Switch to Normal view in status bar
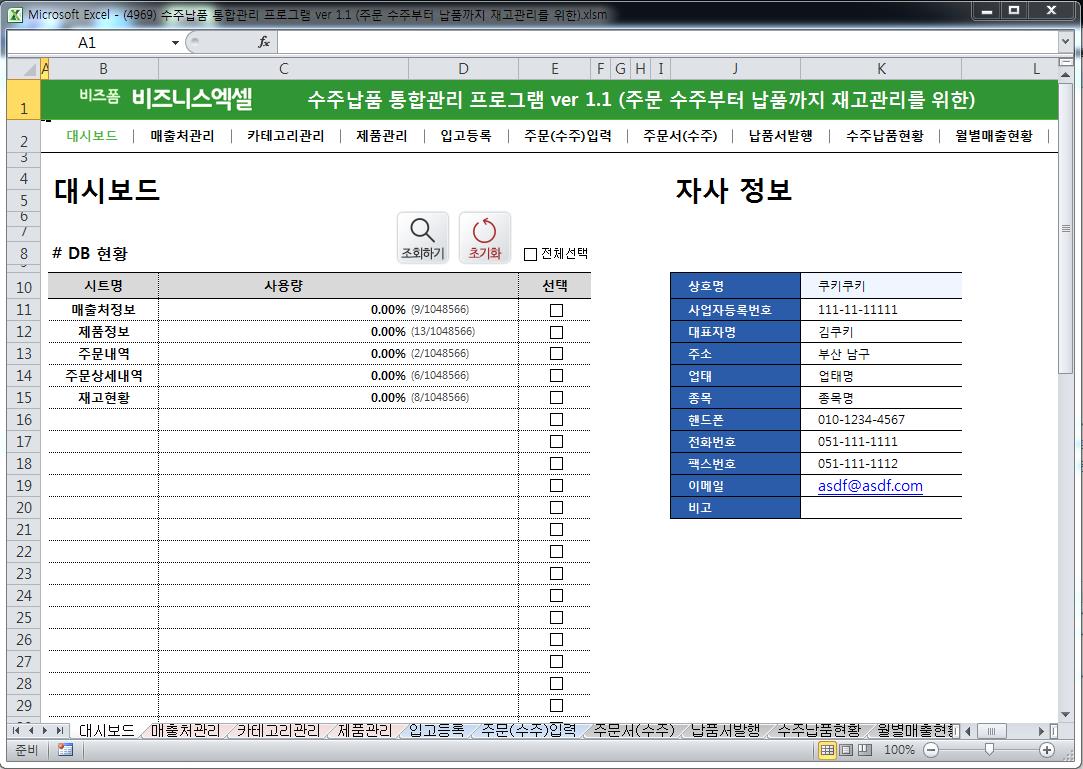 pyautogui.click(x=828, y=750)
